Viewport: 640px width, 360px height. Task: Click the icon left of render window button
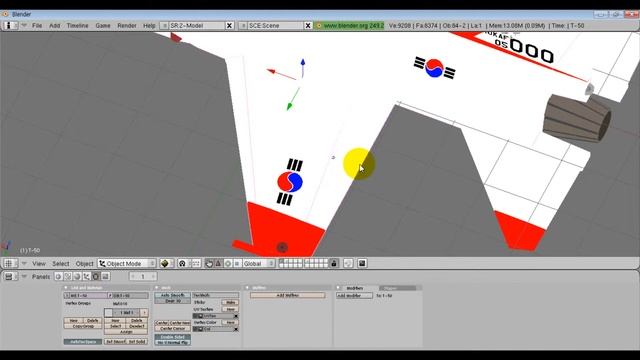[348, 263]
